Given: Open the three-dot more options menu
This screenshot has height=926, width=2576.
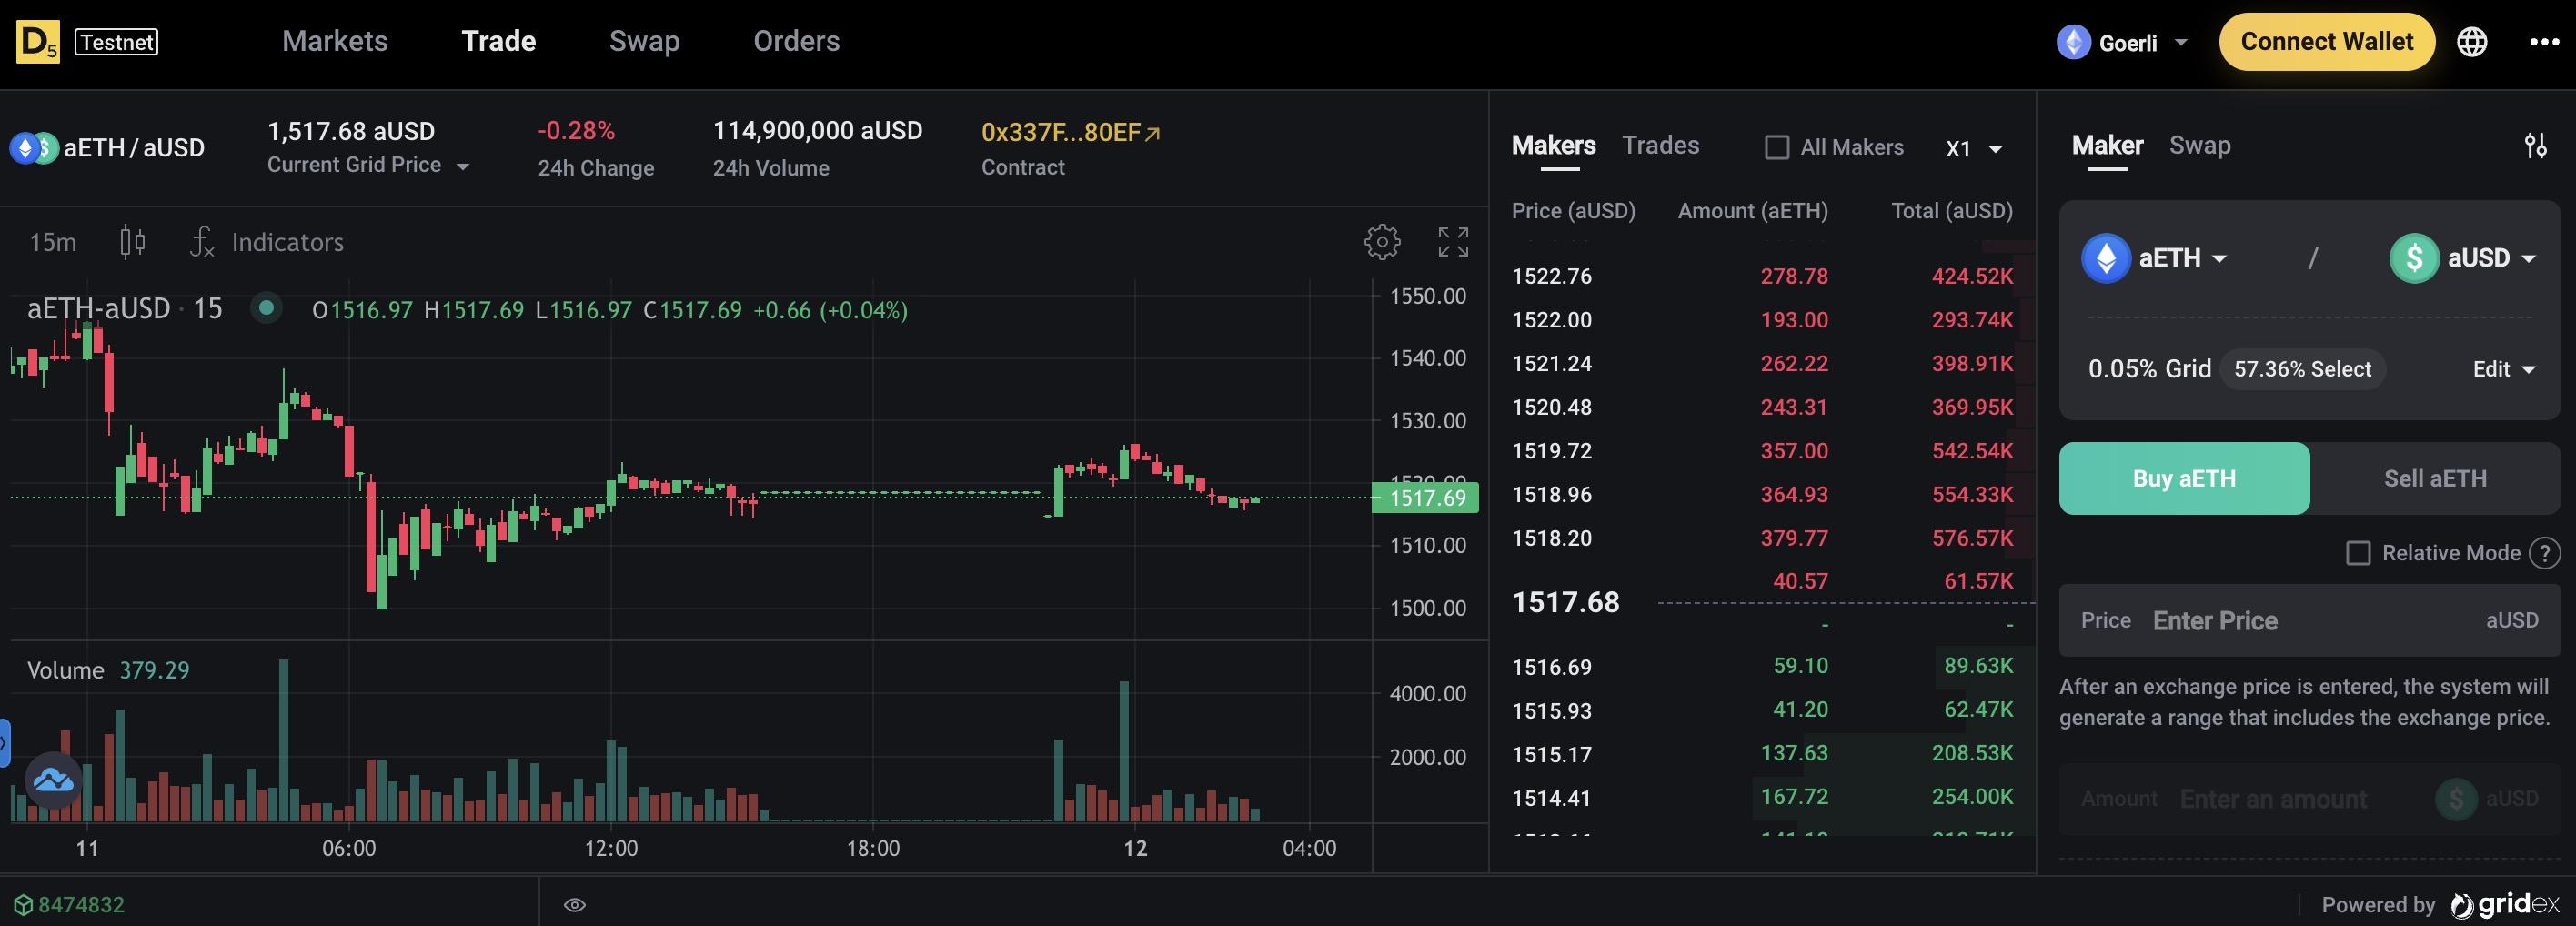Looking at the screenshot, I should [2543, 42].
